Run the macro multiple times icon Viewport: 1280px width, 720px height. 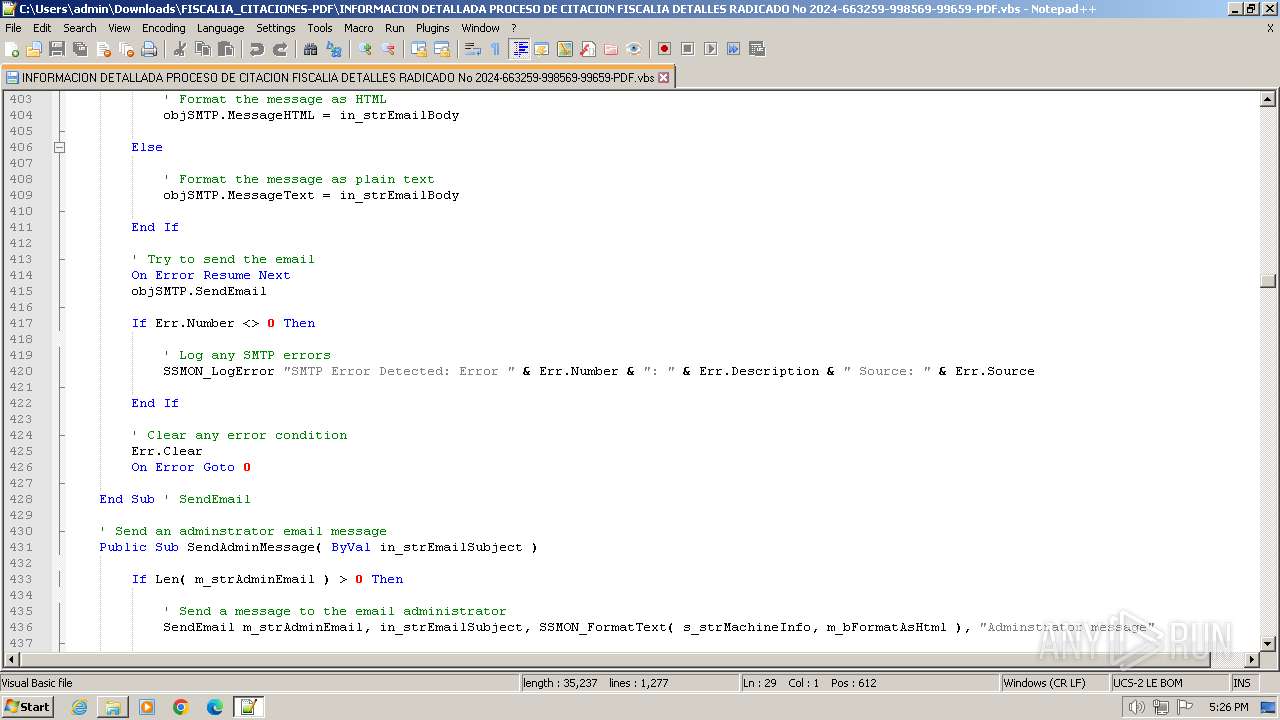pos(734,49)
